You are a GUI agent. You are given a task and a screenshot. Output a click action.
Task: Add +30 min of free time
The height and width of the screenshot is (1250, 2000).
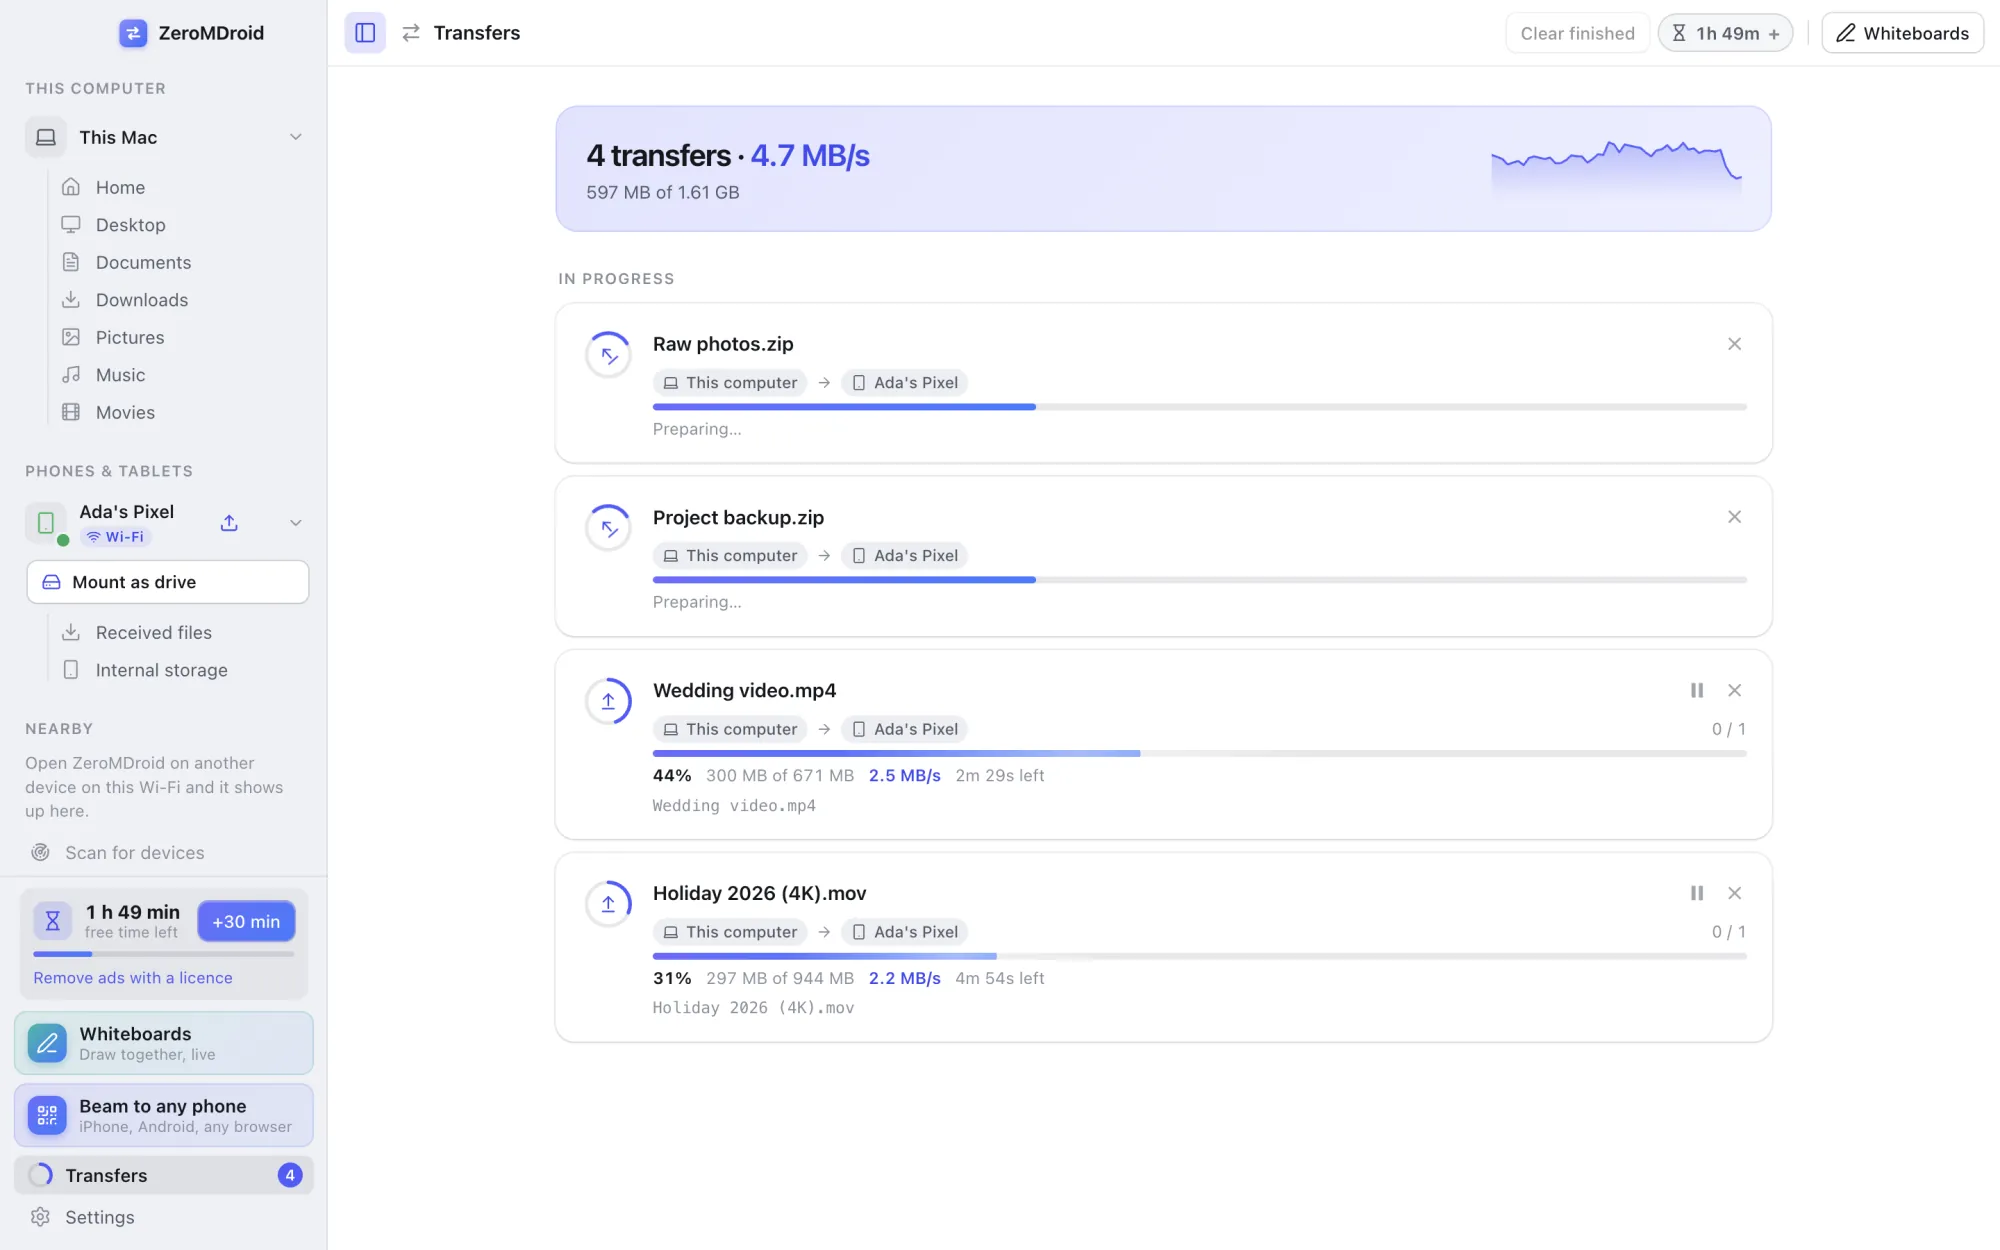(246, 921)
